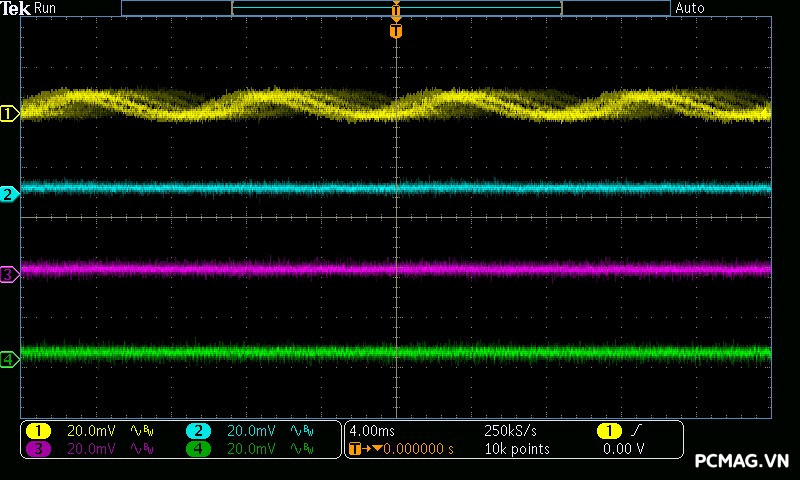This screenshot has height=480, width=800.
Task: Toggle the magenta channel 3 readout badge
Action: pyautogui.click(x=38, y=449)
